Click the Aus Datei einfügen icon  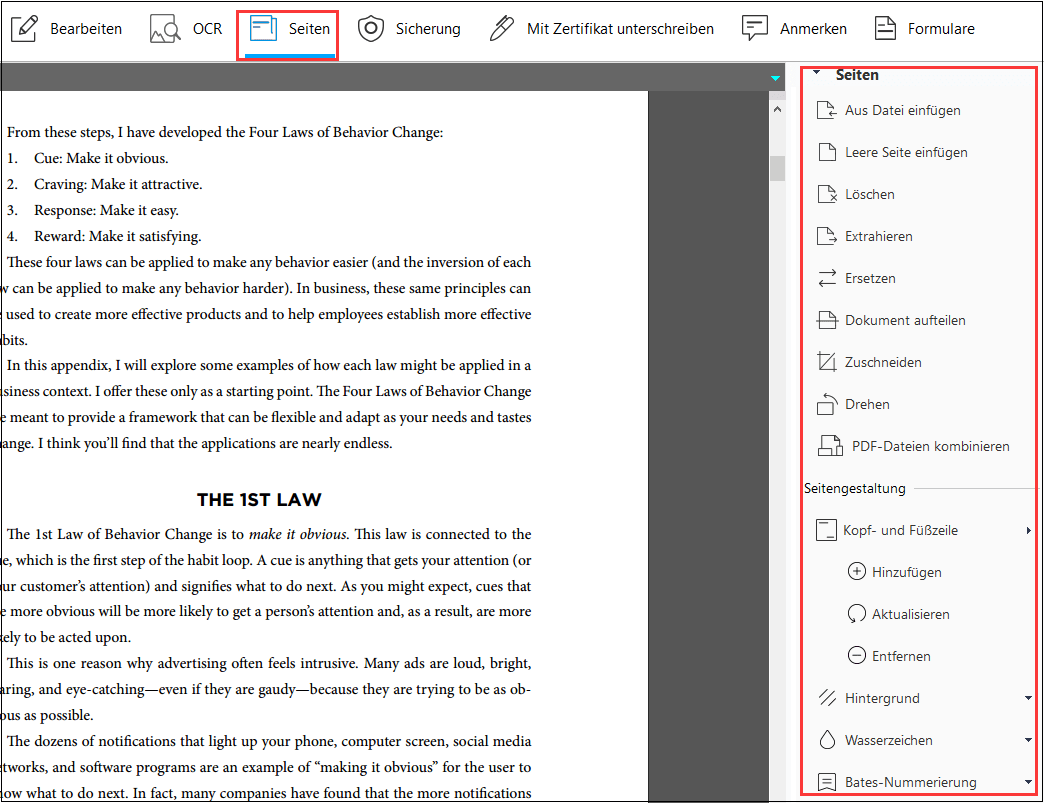coord(827,111)
